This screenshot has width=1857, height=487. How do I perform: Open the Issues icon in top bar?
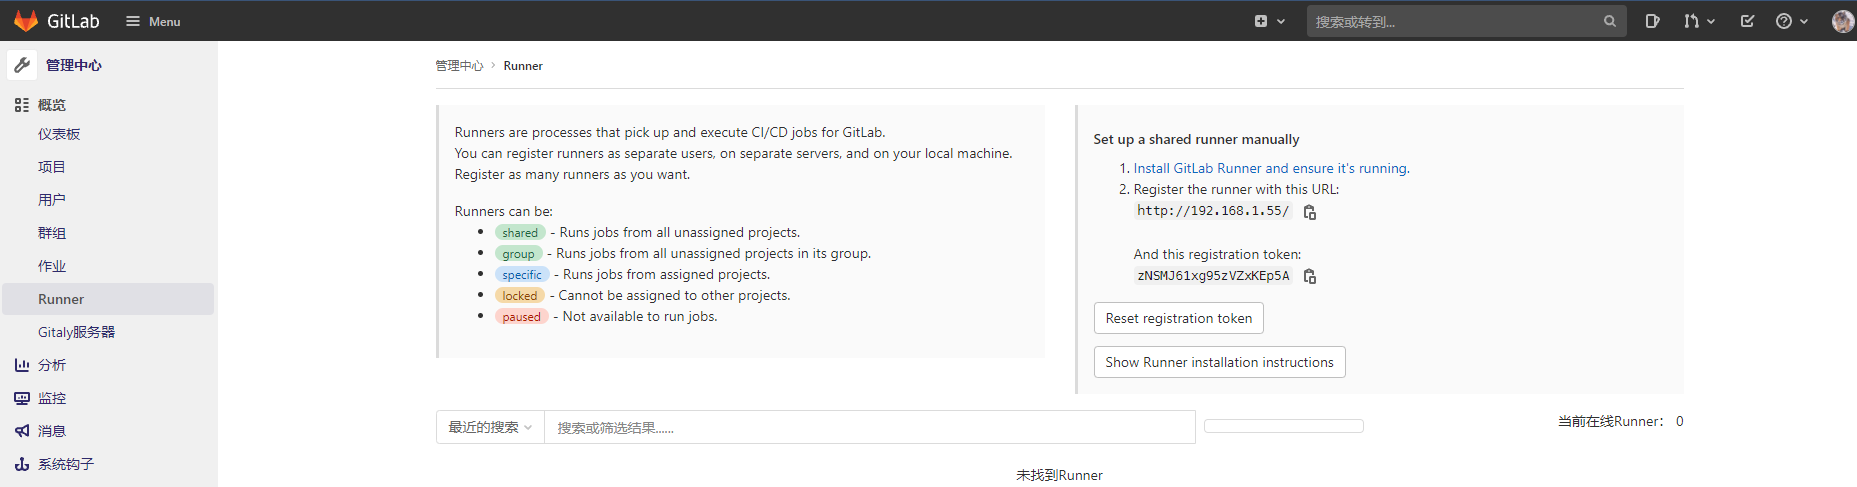pyautogui.click(x=1652, y=21)
